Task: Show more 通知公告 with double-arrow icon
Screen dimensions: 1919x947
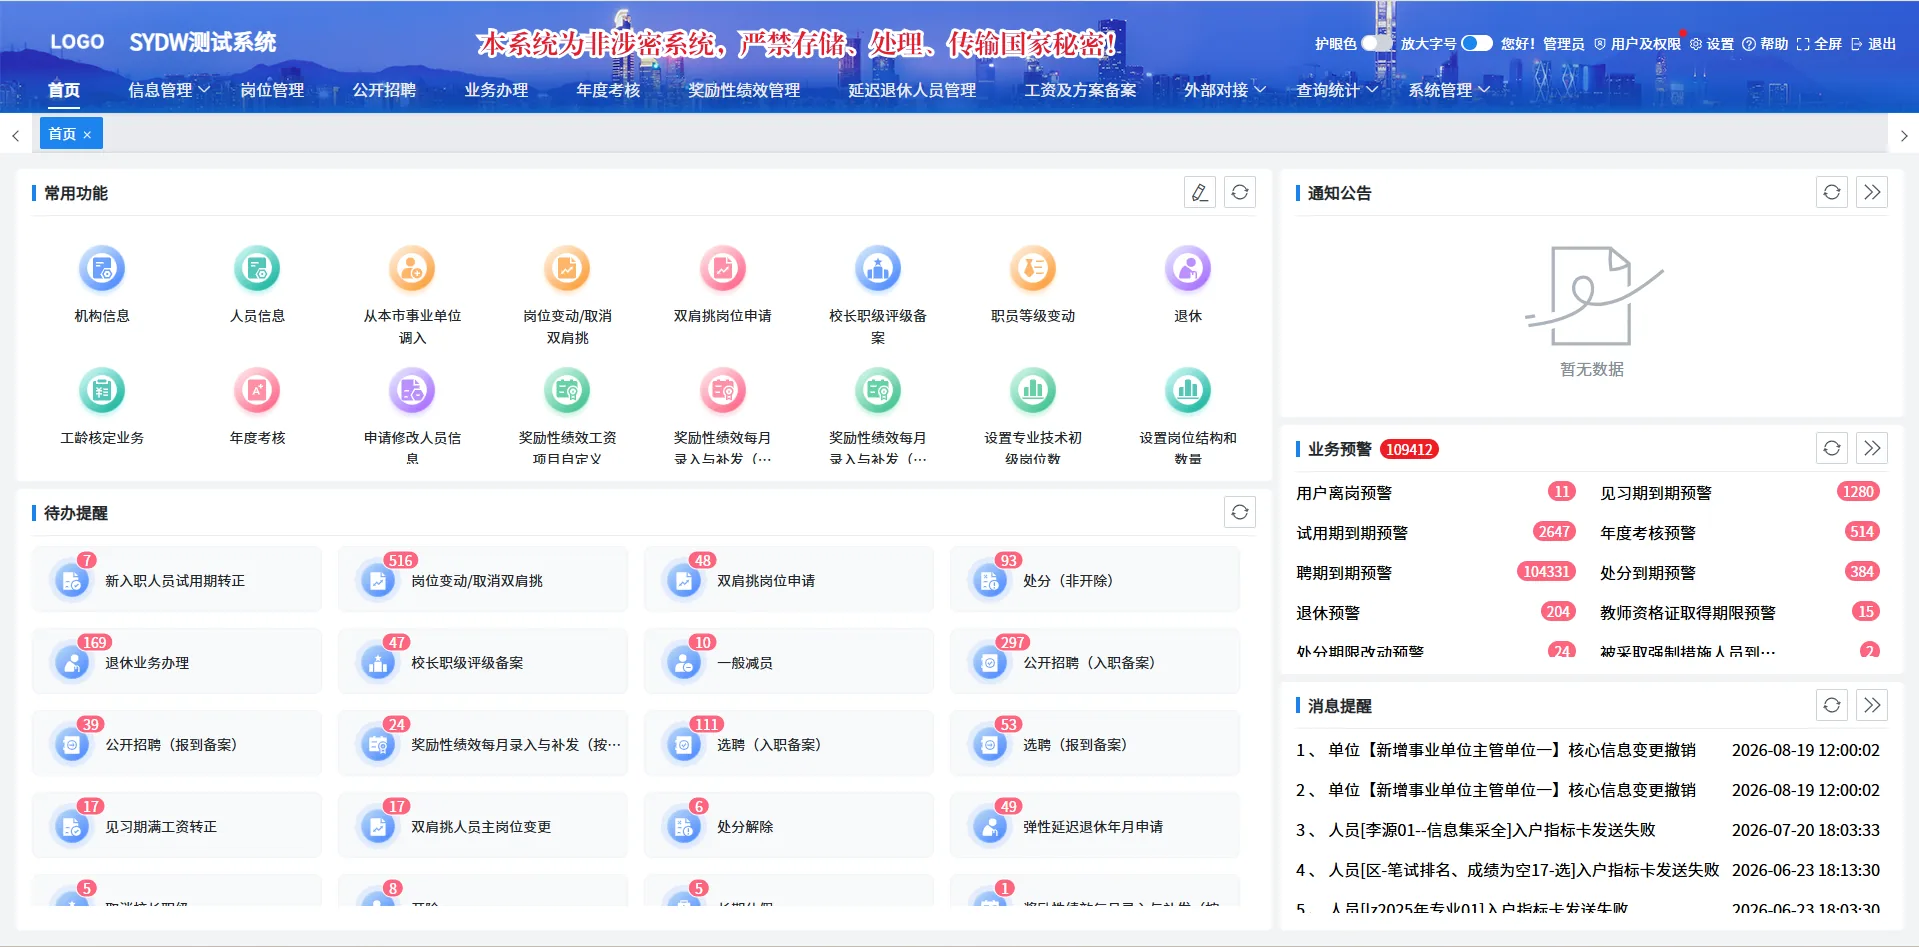Action: (1872, 192)
